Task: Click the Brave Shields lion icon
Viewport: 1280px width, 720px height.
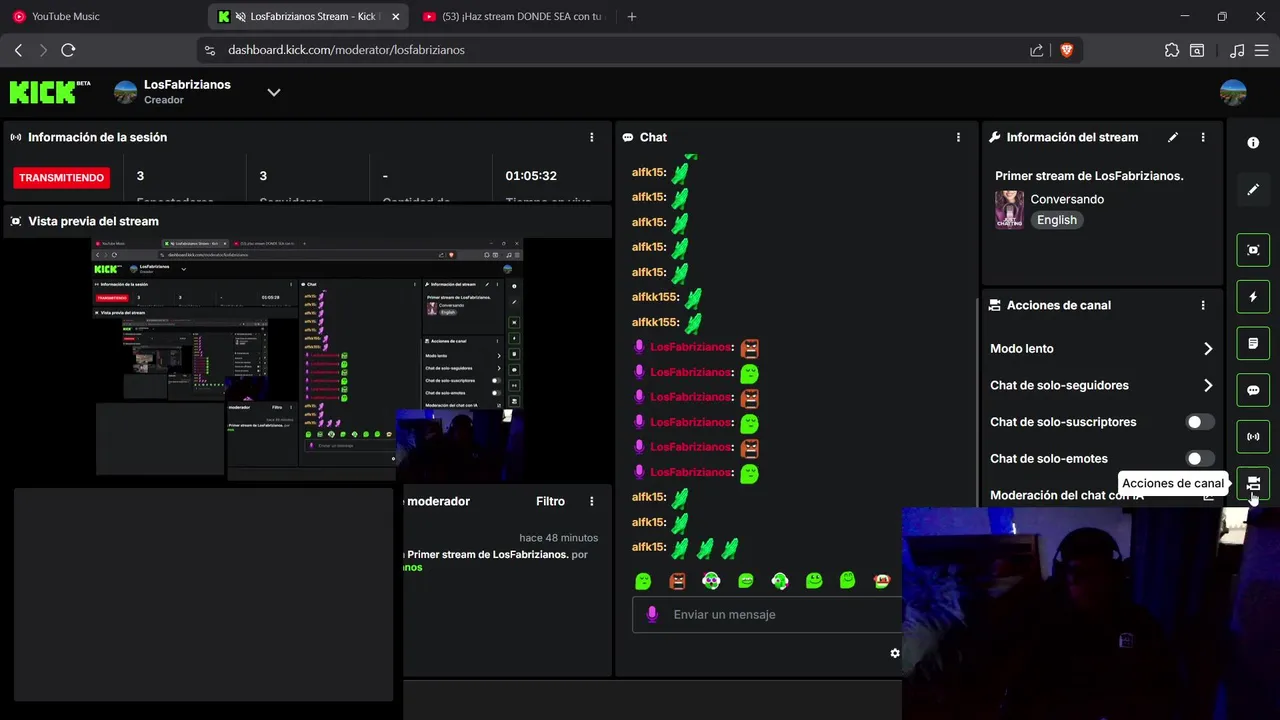Action: [1066, 50]
